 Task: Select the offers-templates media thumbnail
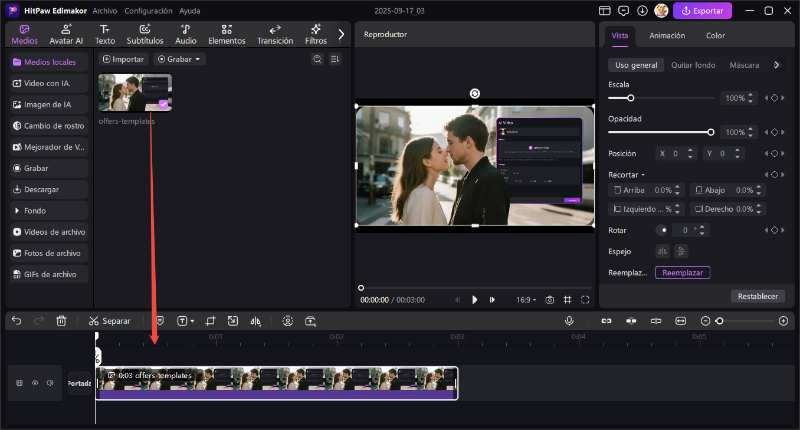coord(135,92)
